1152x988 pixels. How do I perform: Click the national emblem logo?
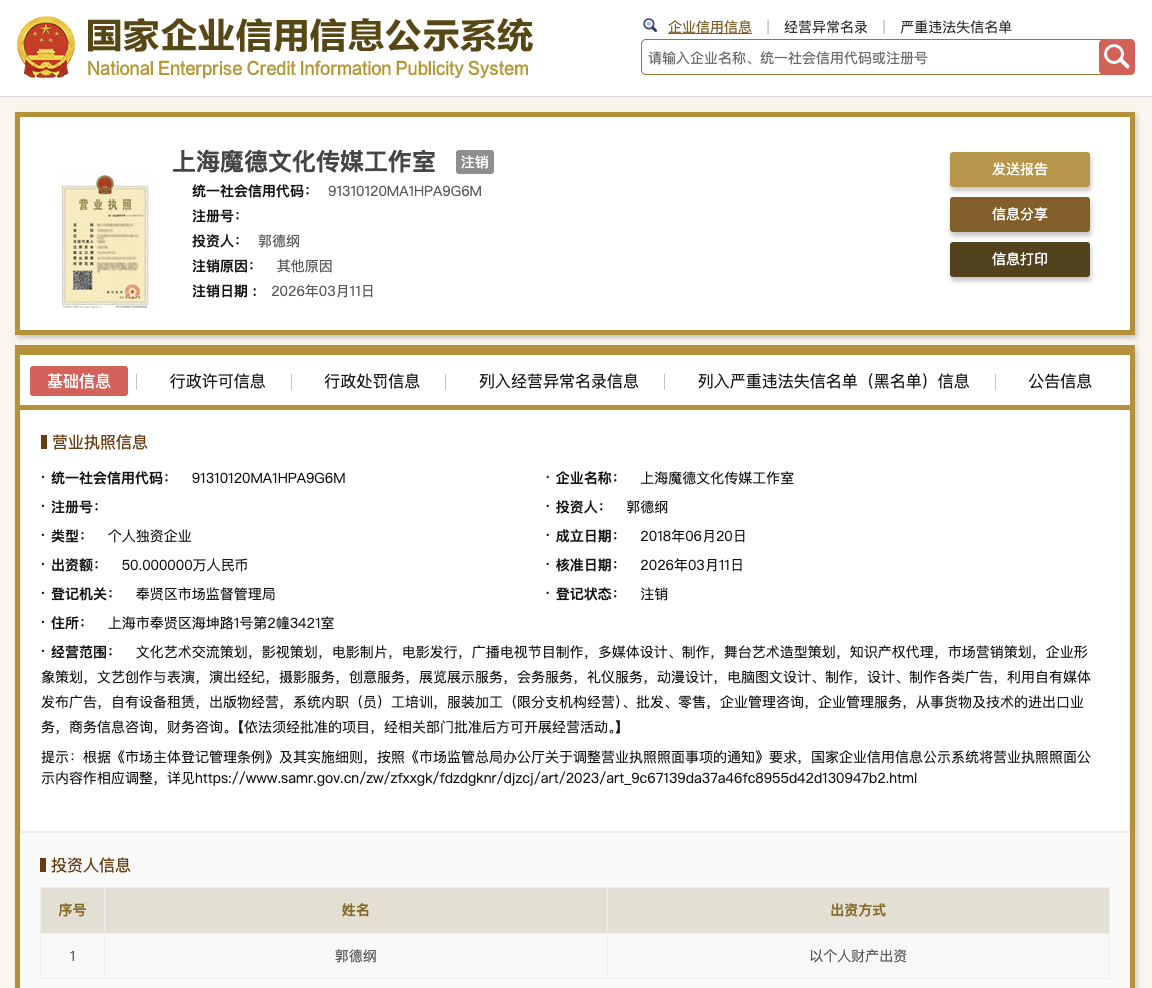pyautogui.click(x=46, y=48)
